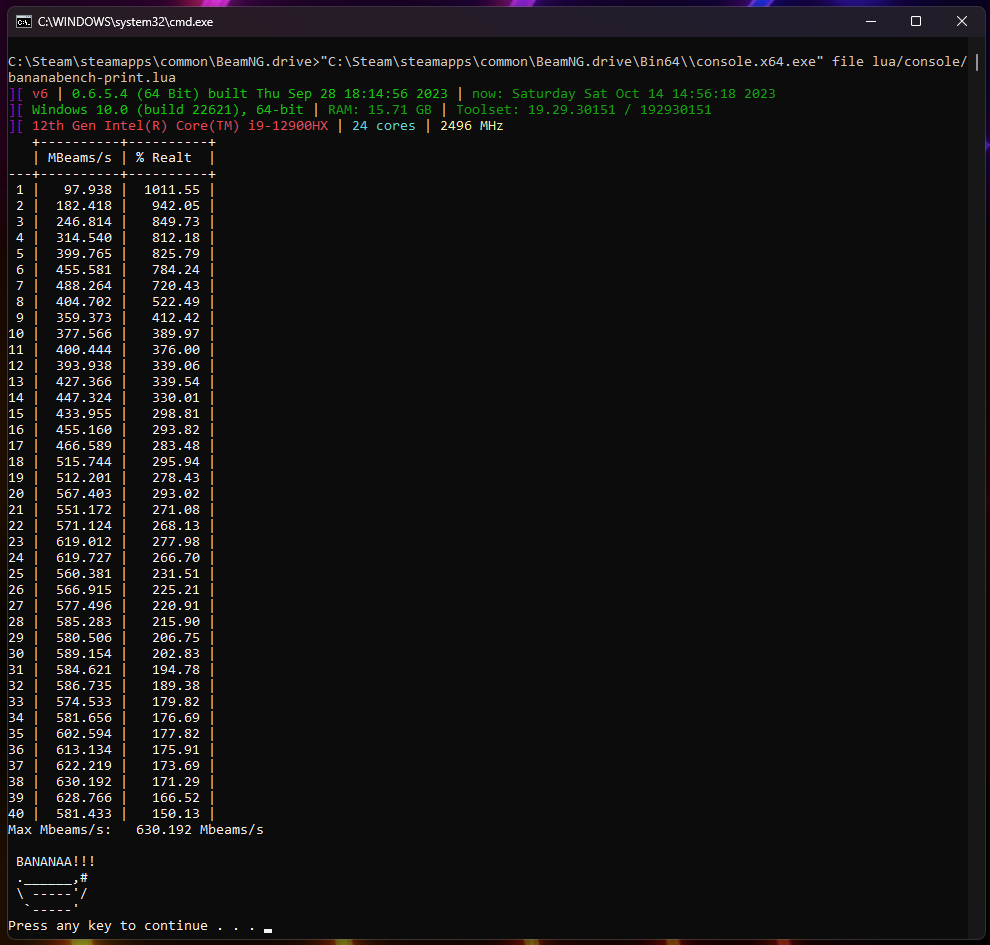The image size is (990, 945).
Task: Click the RAM: 15.71 GB text
Action: [x=379, y=110]
